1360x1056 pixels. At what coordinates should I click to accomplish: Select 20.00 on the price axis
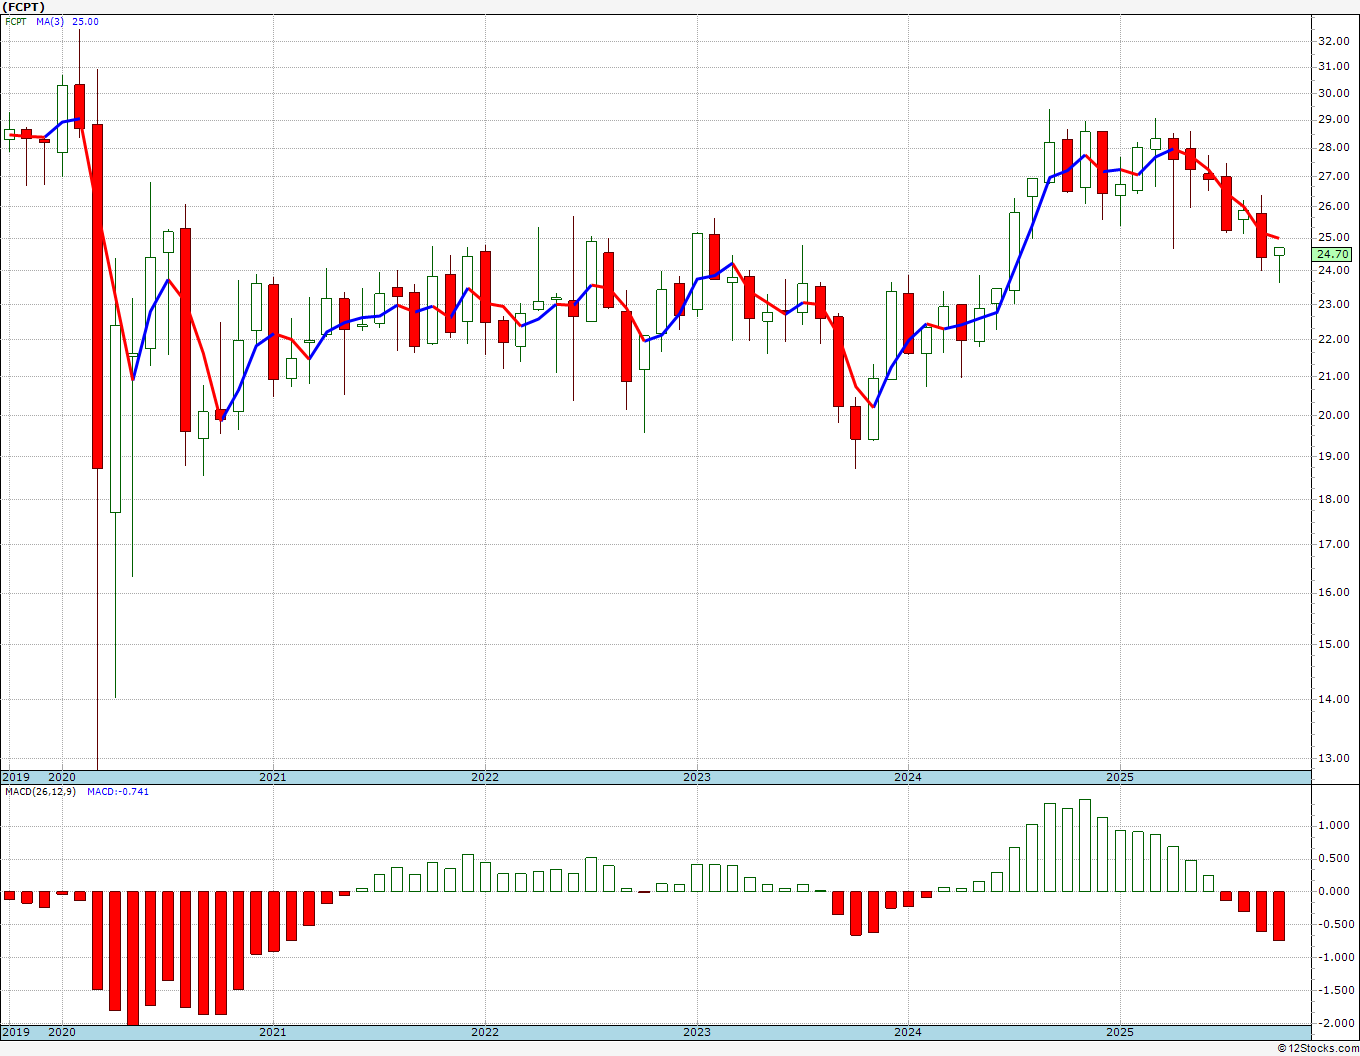tap(1333, 415)
